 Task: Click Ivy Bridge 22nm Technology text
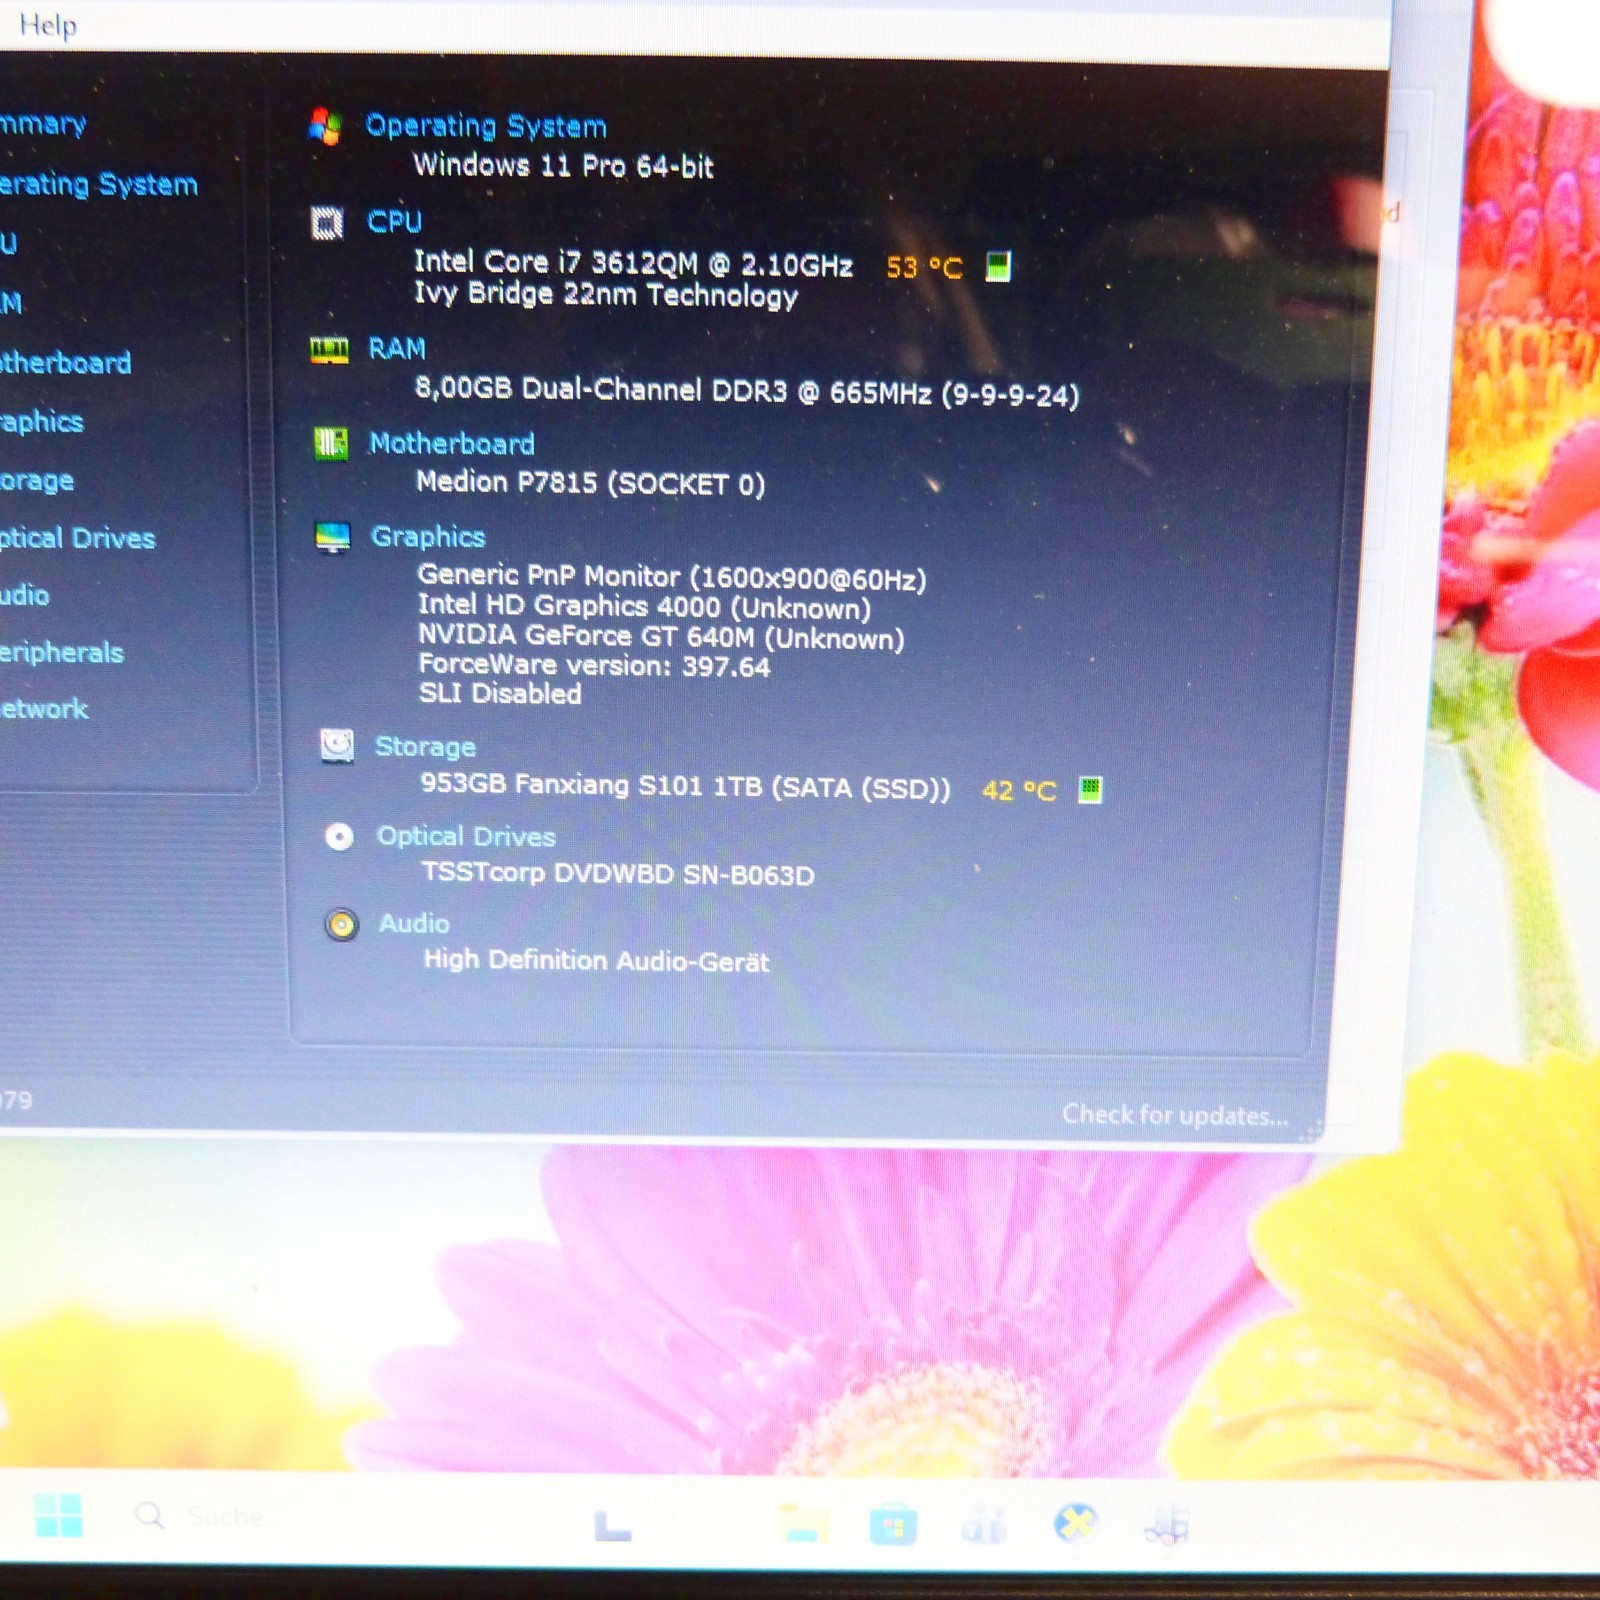click(x=606, y=295)
